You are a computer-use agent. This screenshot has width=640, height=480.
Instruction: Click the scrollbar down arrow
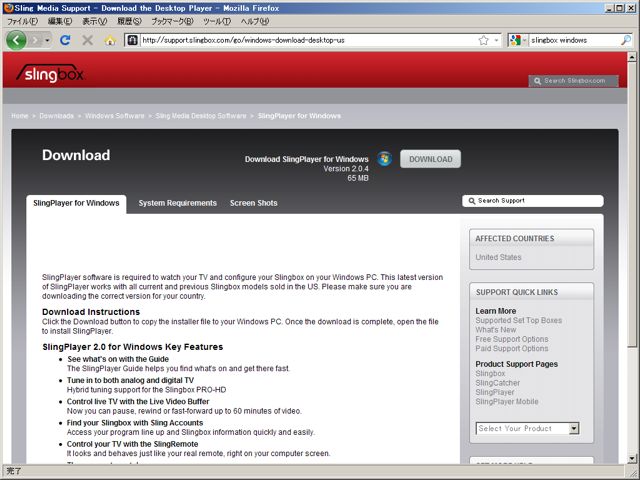pyautogui.click(x=632, y=459)
